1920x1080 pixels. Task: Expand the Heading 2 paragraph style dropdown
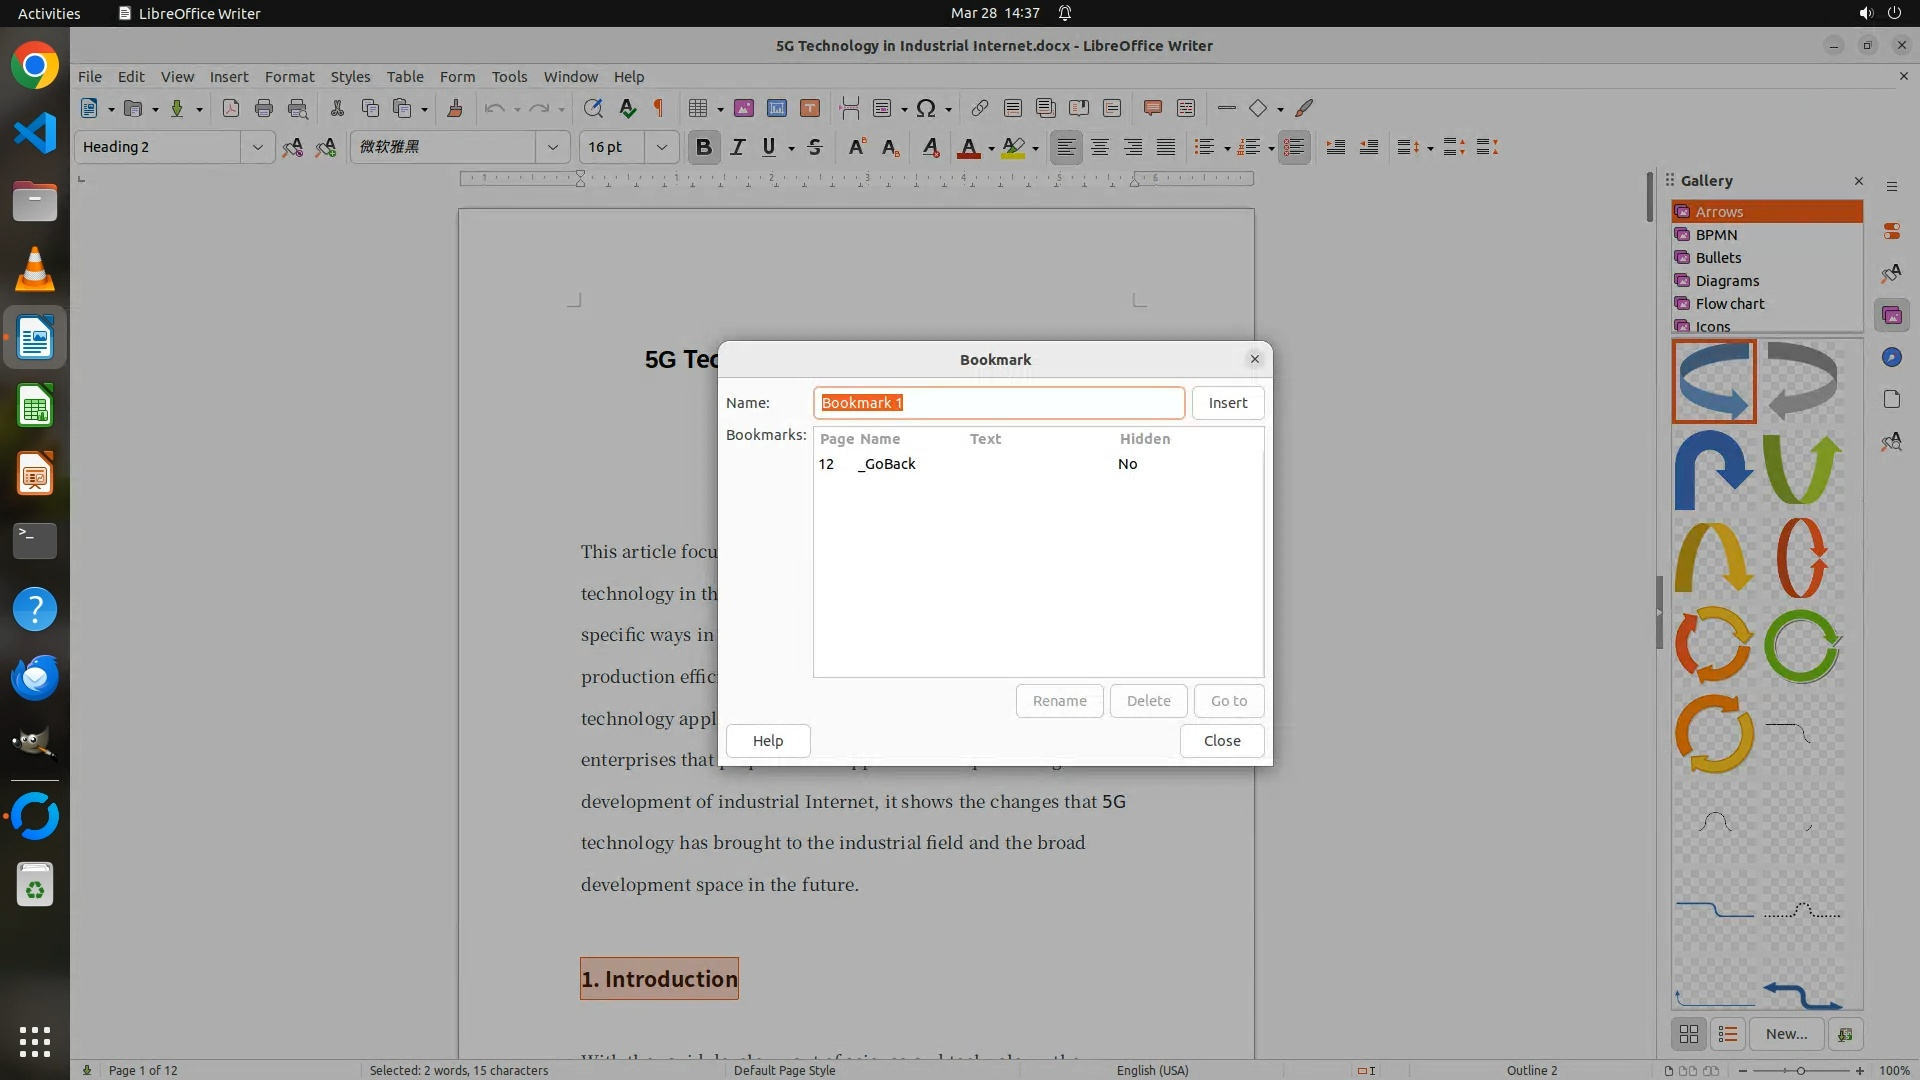coord(257,147)
